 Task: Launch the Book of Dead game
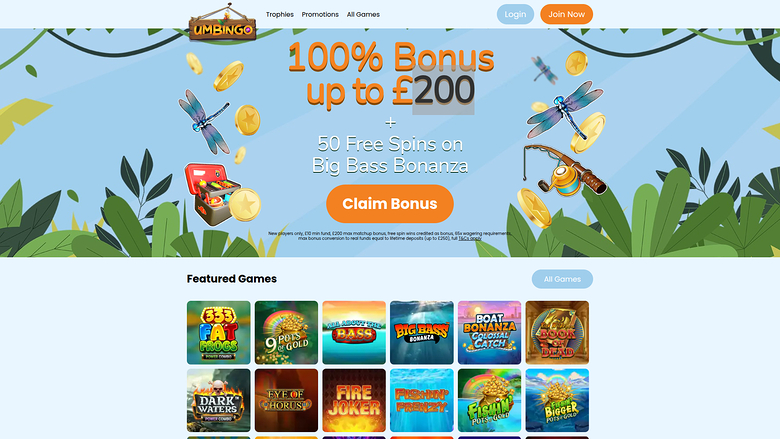[x=557, y=333]
